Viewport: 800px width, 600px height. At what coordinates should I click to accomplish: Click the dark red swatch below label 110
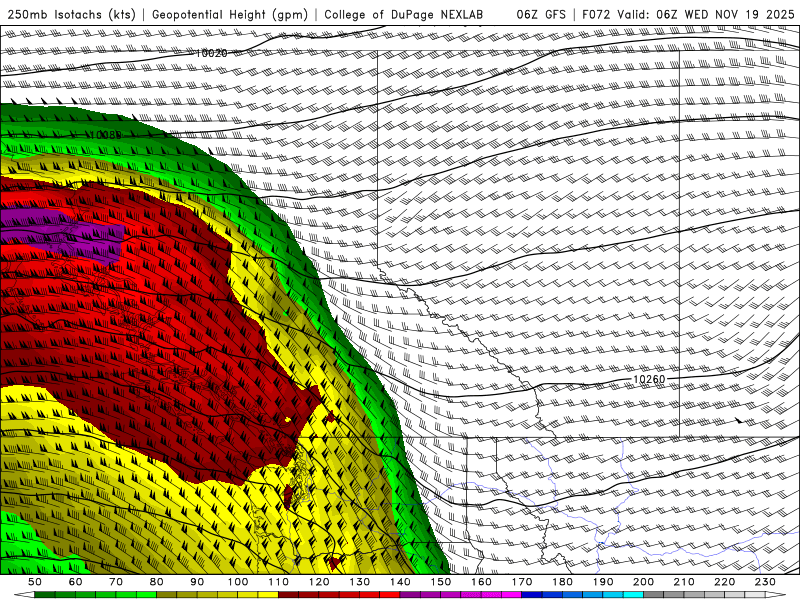(x=288, y=595)
